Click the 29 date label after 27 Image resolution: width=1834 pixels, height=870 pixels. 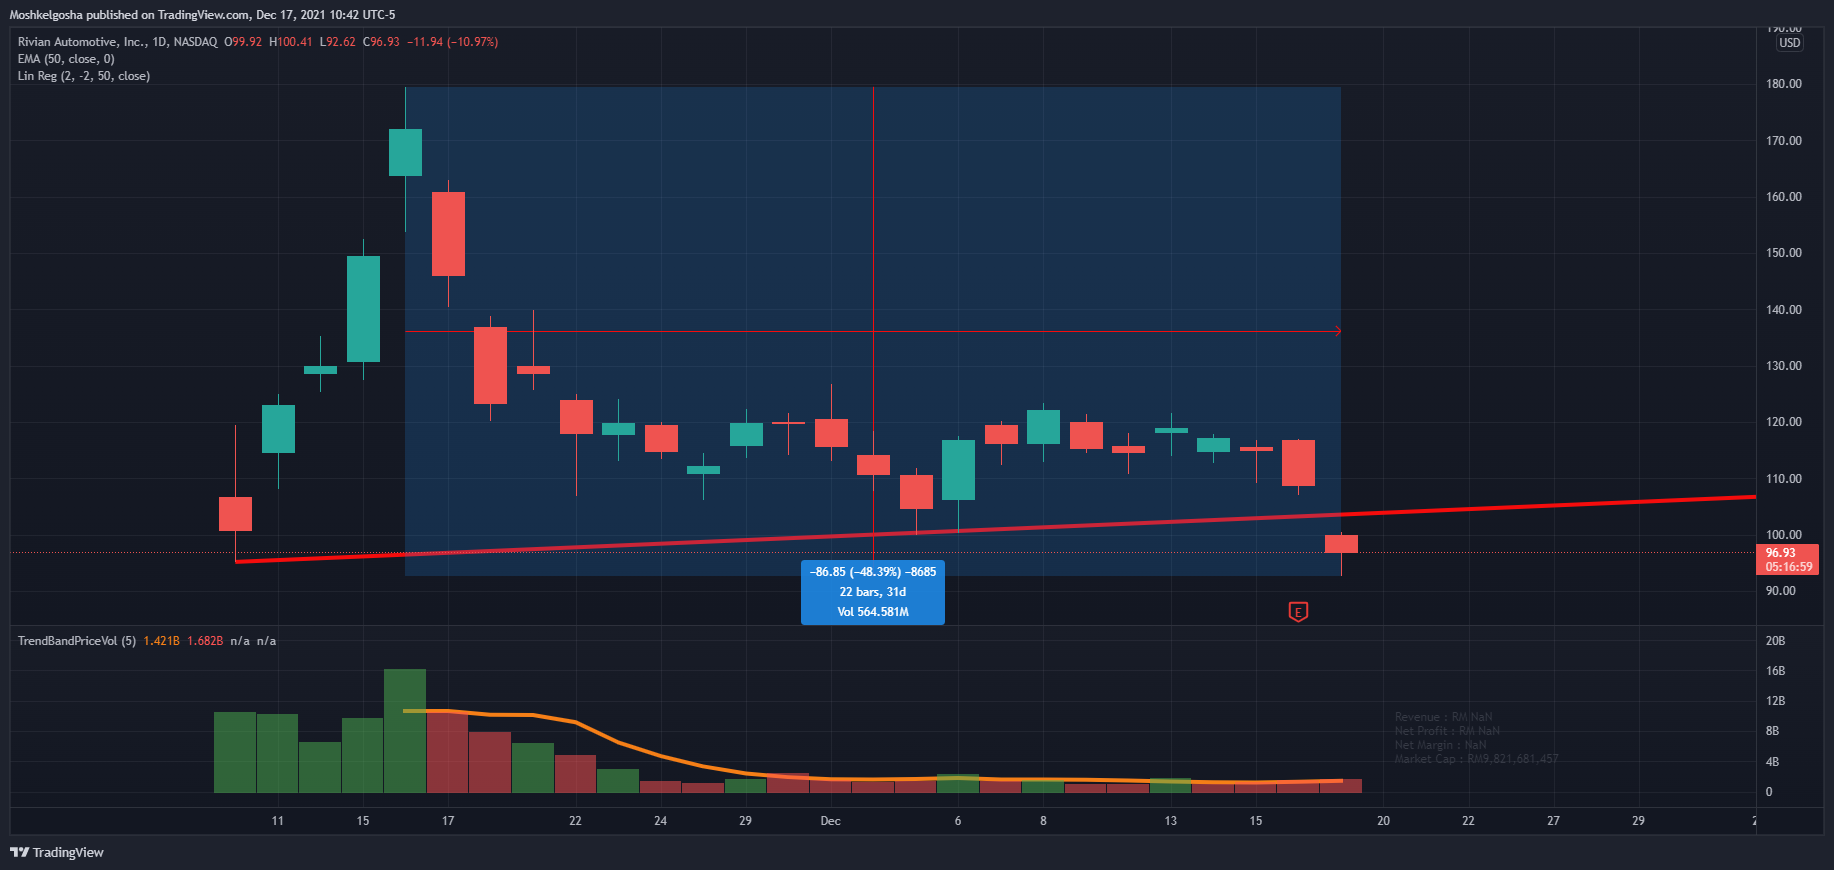(x=1638, y=821)
